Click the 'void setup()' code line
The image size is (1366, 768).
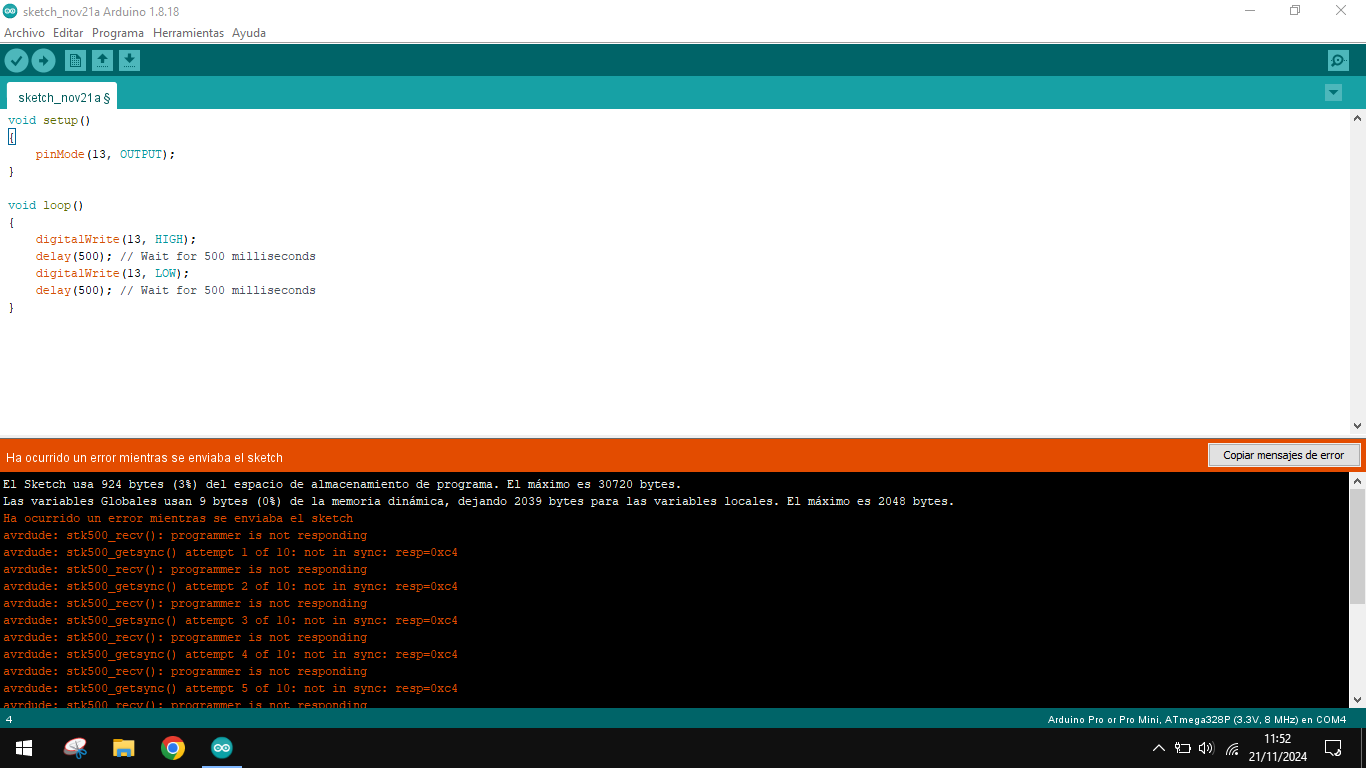click(49, 120)
